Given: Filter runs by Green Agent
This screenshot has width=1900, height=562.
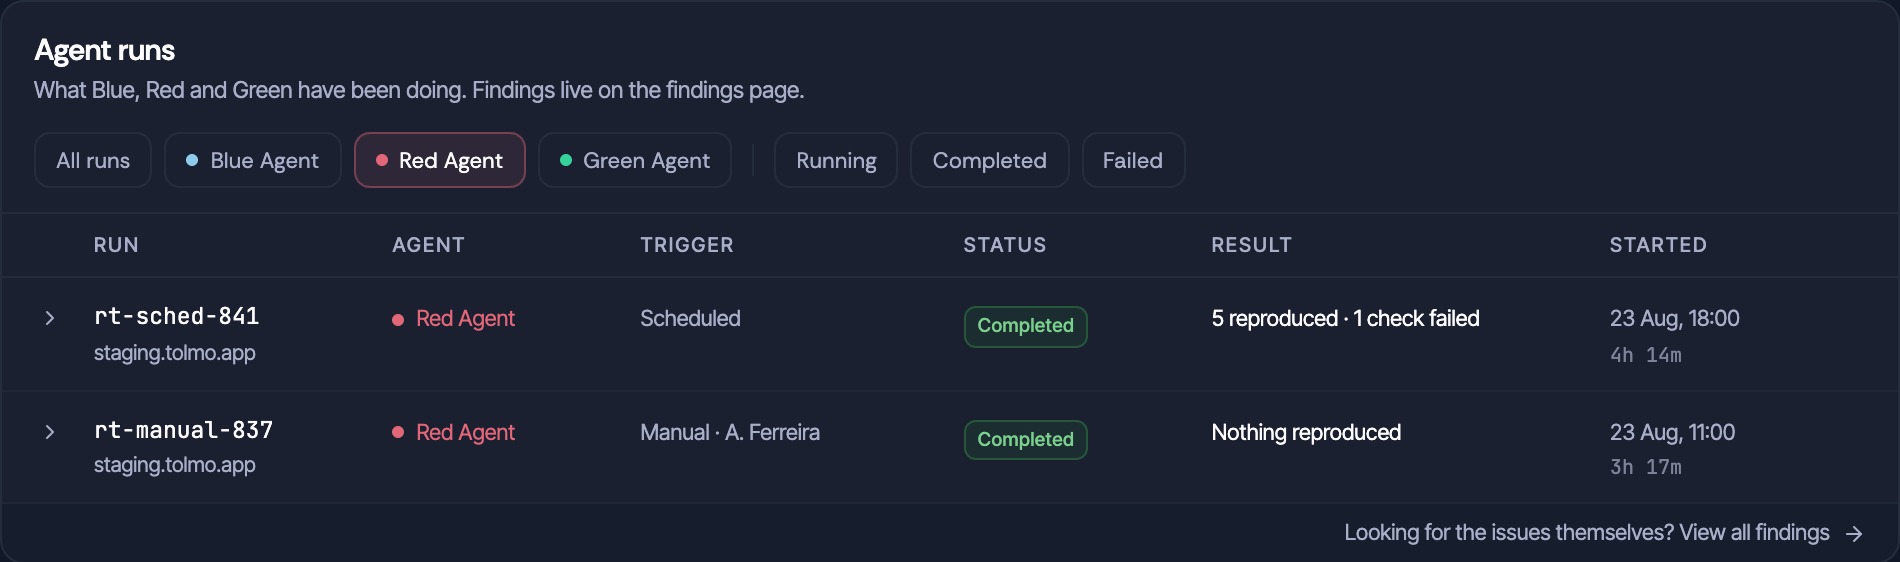Looking at the screenshot, I should pyautogui.click(x=635, y=160).
